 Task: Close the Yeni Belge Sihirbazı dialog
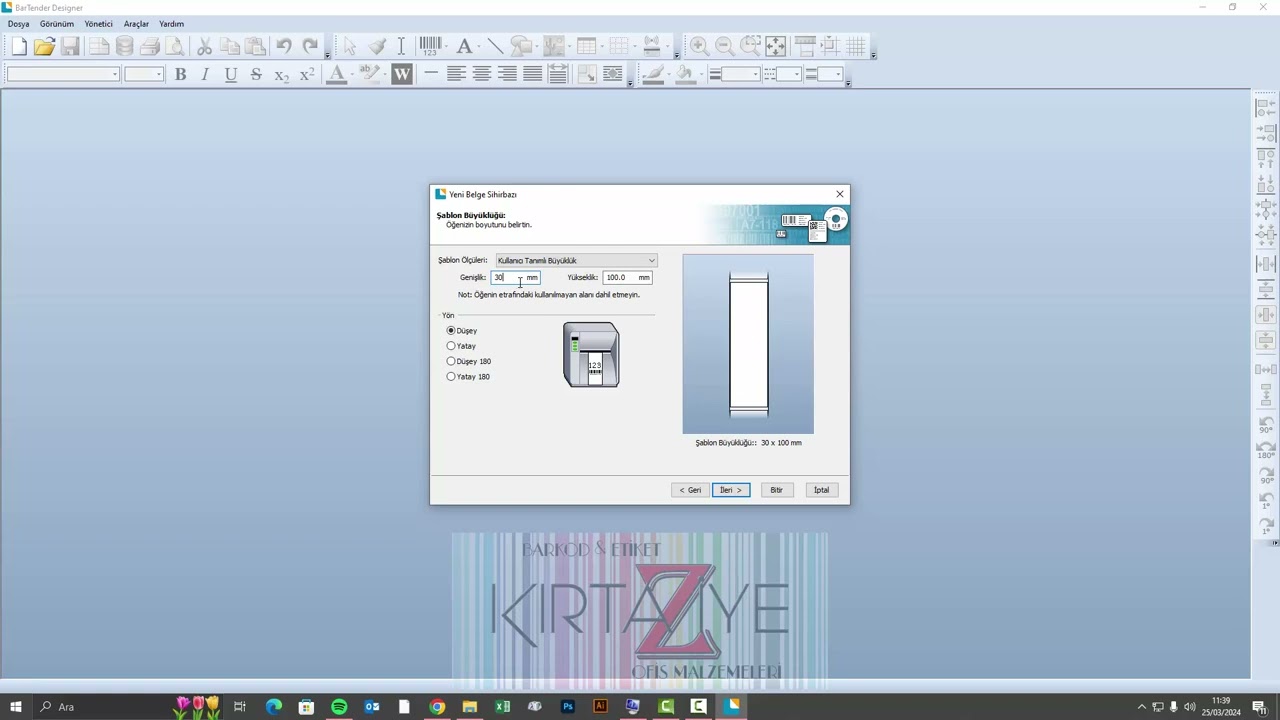(840, 194)
